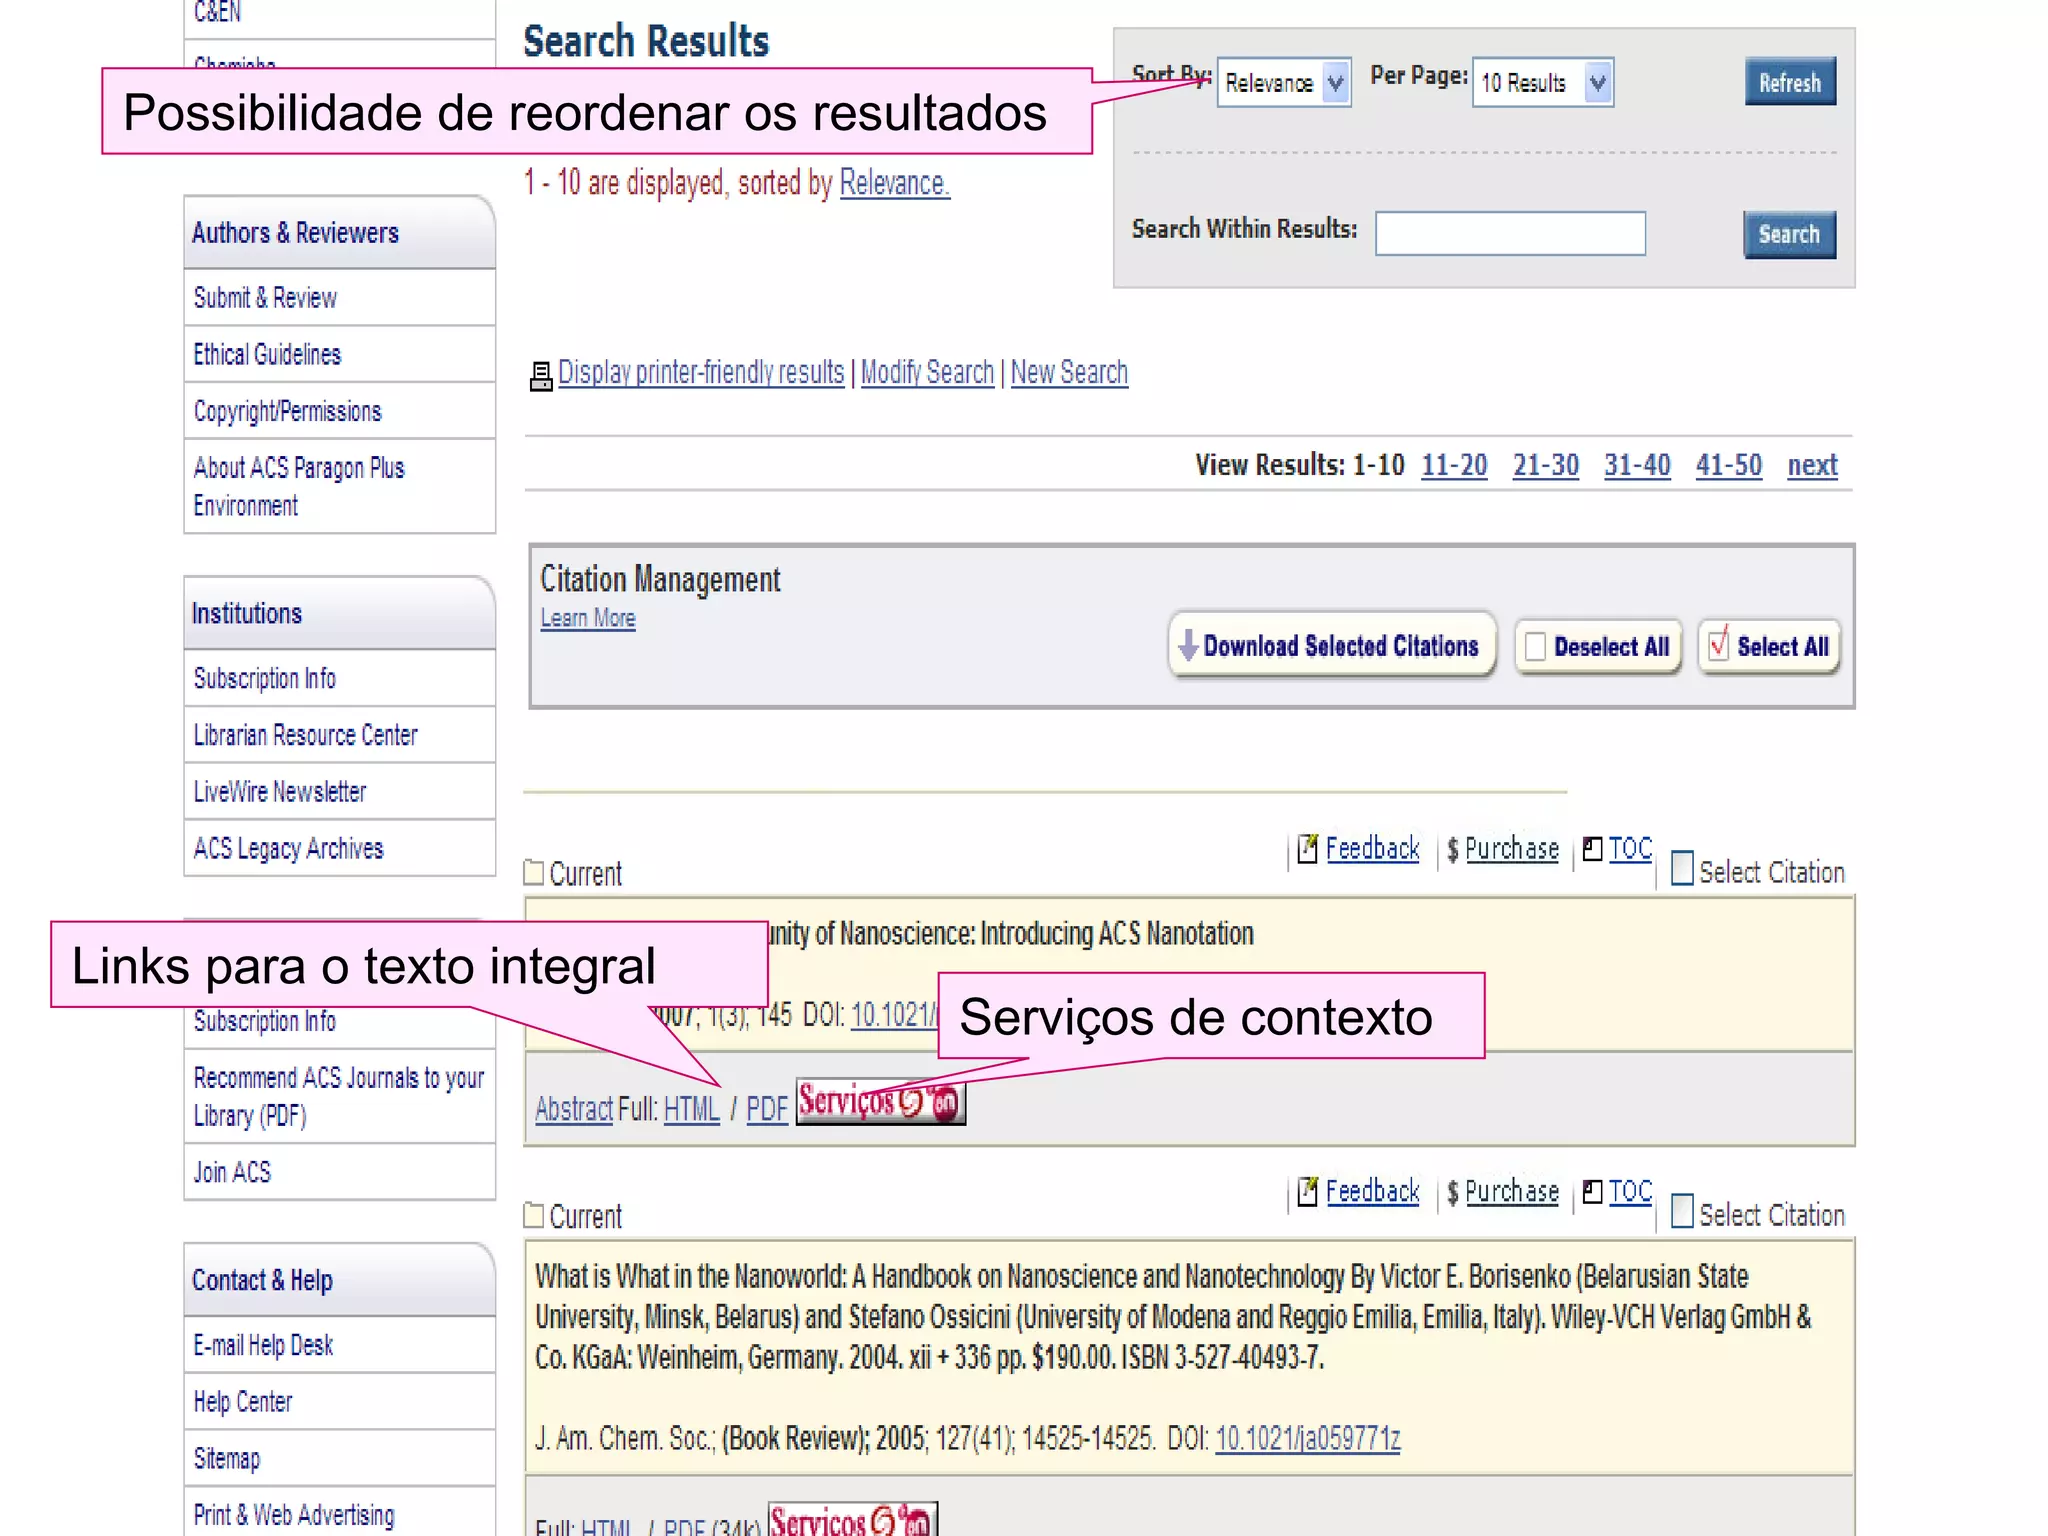Open Learn More under Citation Management
The height and width of the screenshot is (1536, 2048).
tap(588, 618)
